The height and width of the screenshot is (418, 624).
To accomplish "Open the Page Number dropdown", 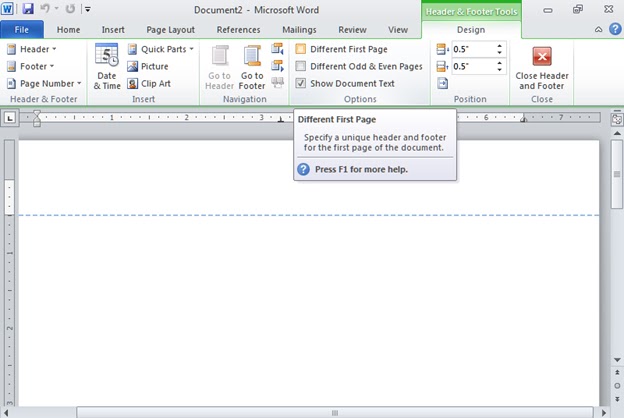I will tap(44, 84).
